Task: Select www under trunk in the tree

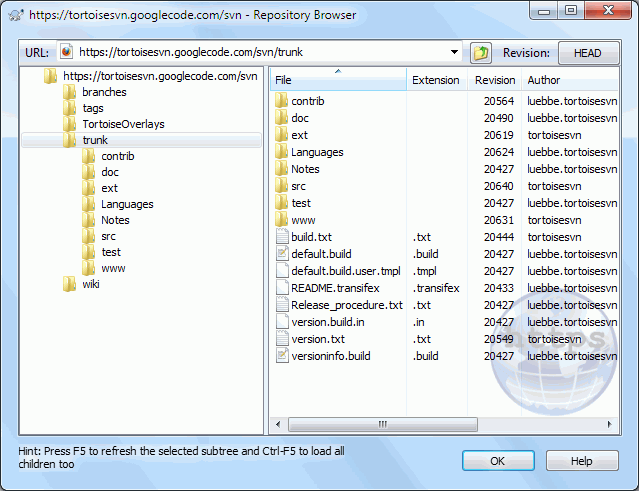Action: [x=113, y=268]
